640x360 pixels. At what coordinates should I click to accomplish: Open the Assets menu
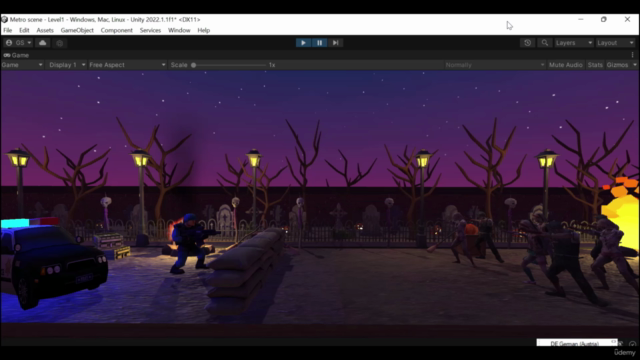45,30
